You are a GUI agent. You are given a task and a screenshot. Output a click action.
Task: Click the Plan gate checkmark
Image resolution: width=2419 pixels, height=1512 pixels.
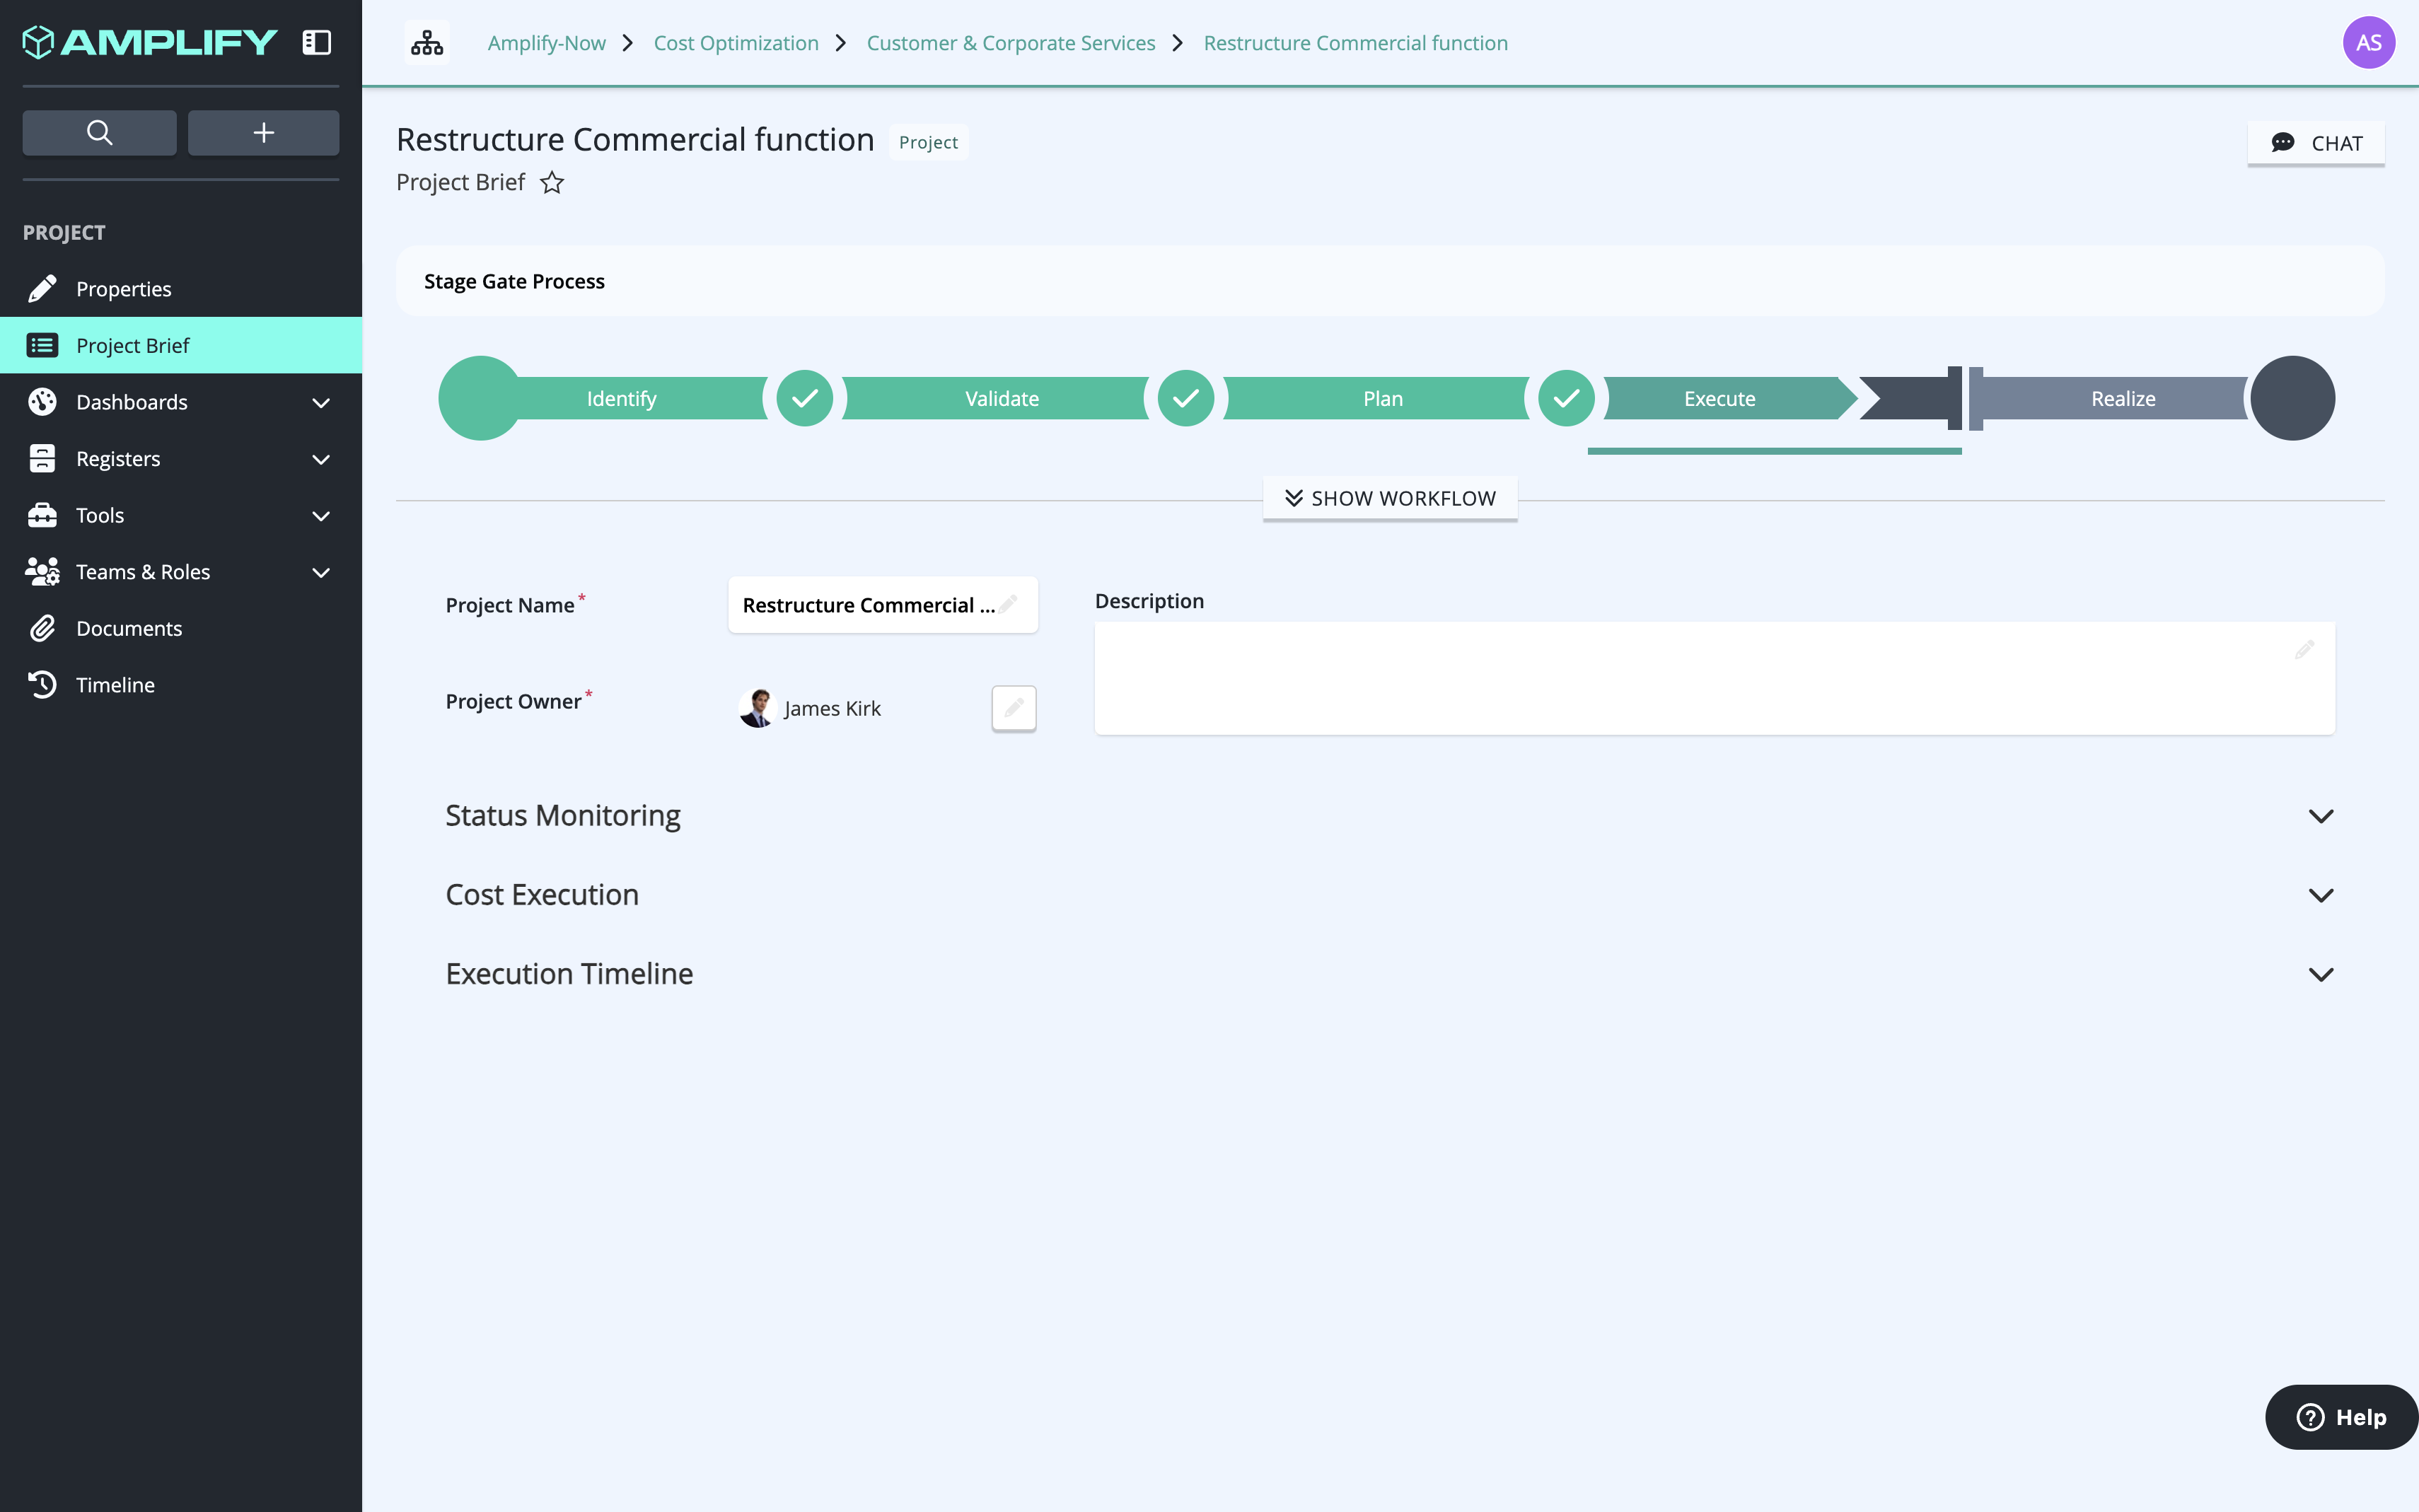(x=1567, y=398)
